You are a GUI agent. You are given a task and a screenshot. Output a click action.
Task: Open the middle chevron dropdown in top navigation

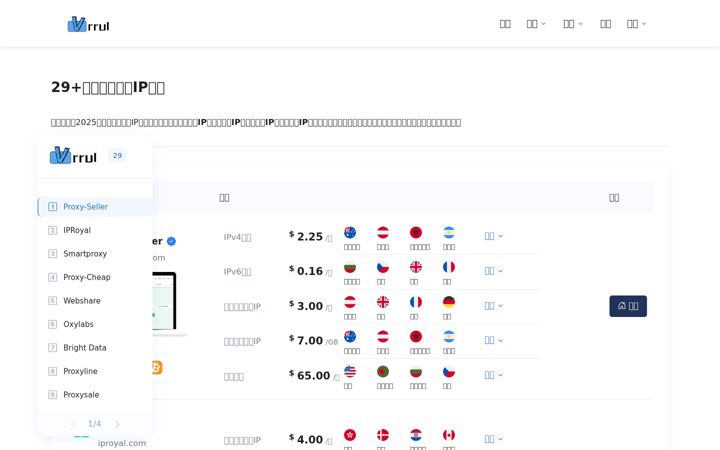point(573,24)
